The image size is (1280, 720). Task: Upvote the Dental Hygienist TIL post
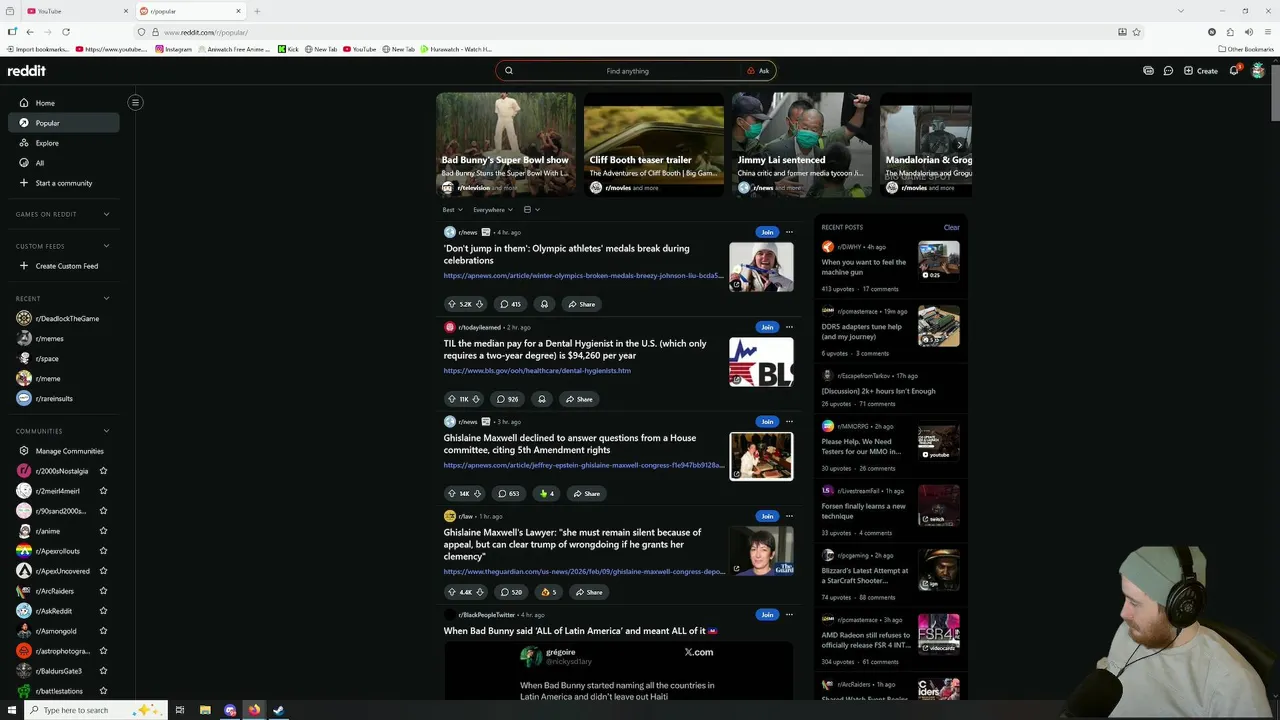452,399
